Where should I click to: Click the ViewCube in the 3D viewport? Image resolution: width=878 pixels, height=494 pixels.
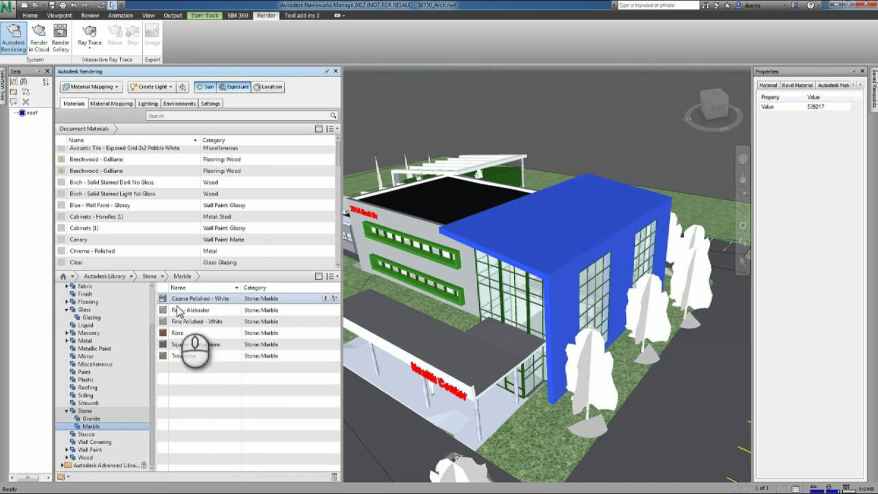pos(714,103)
